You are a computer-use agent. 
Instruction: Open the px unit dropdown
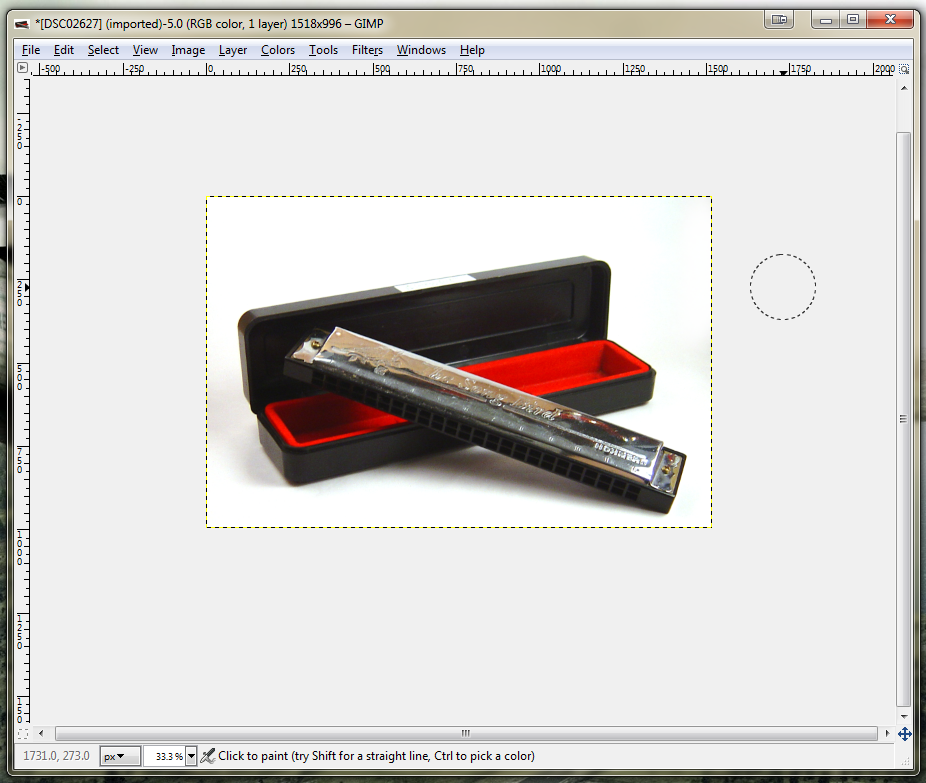point(118,755)
